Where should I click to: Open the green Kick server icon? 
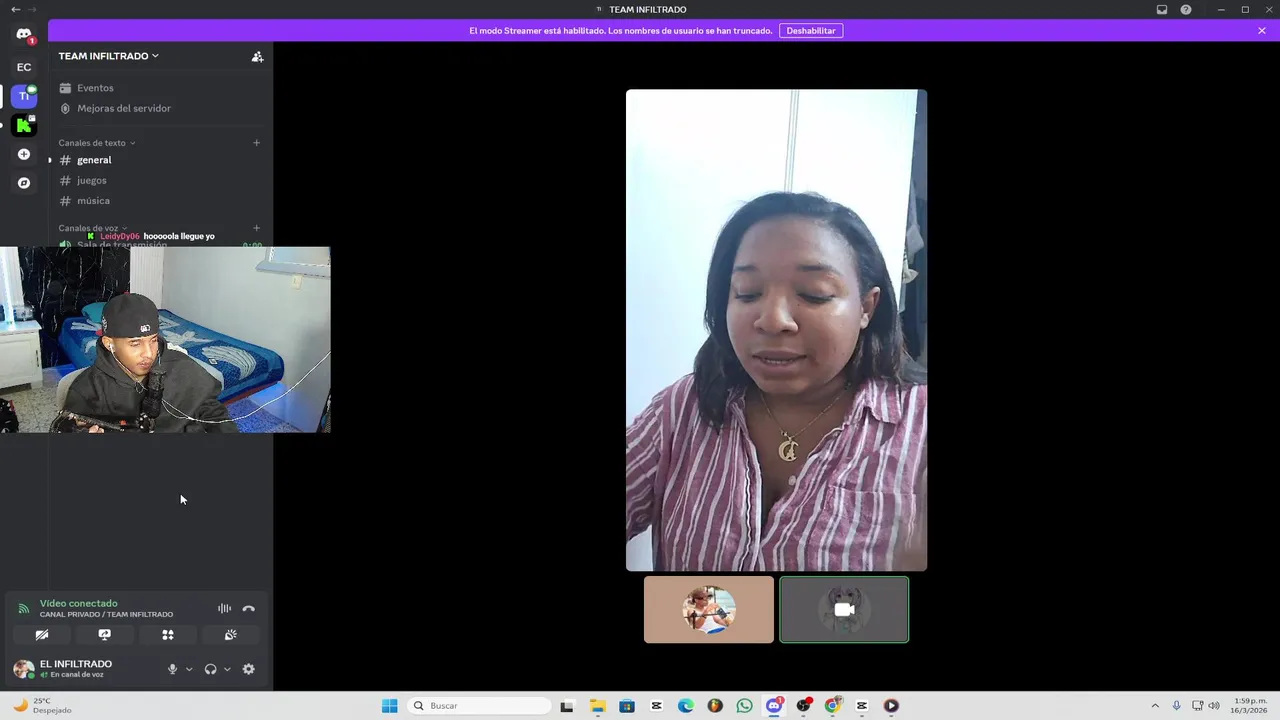[x=24, y=125]
